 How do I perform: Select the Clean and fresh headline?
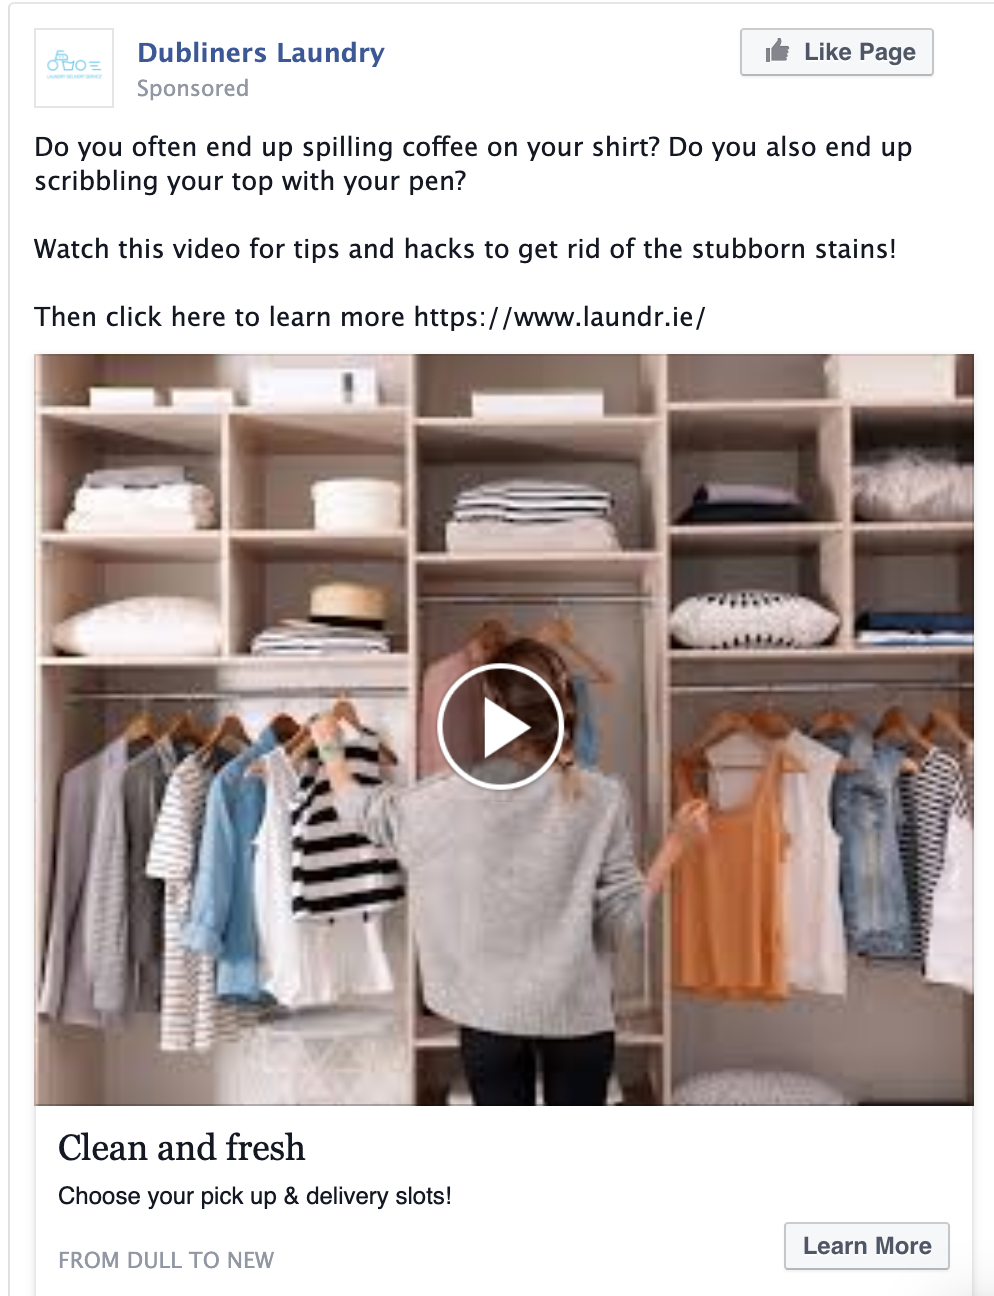181,1147
